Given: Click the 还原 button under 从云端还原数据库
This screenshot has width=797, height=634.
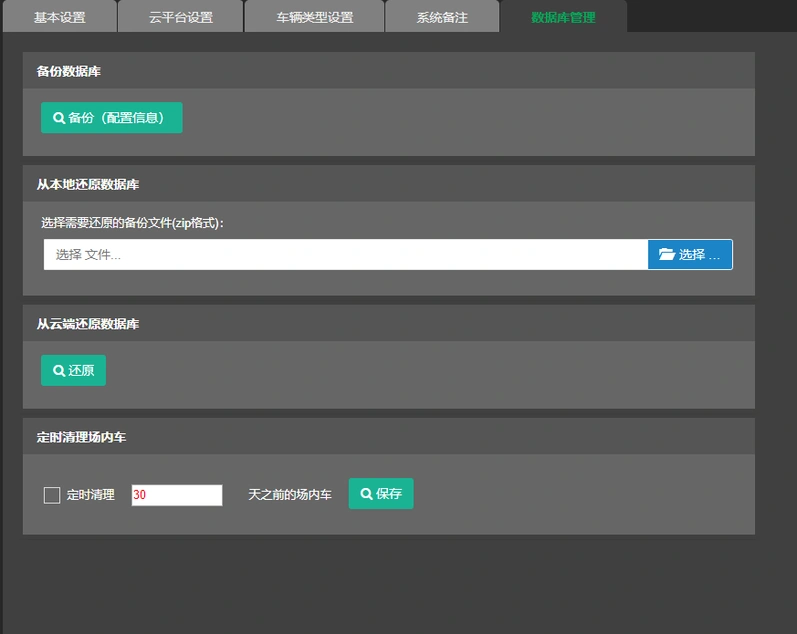Looking at the screenshot, I should [73, 370].
